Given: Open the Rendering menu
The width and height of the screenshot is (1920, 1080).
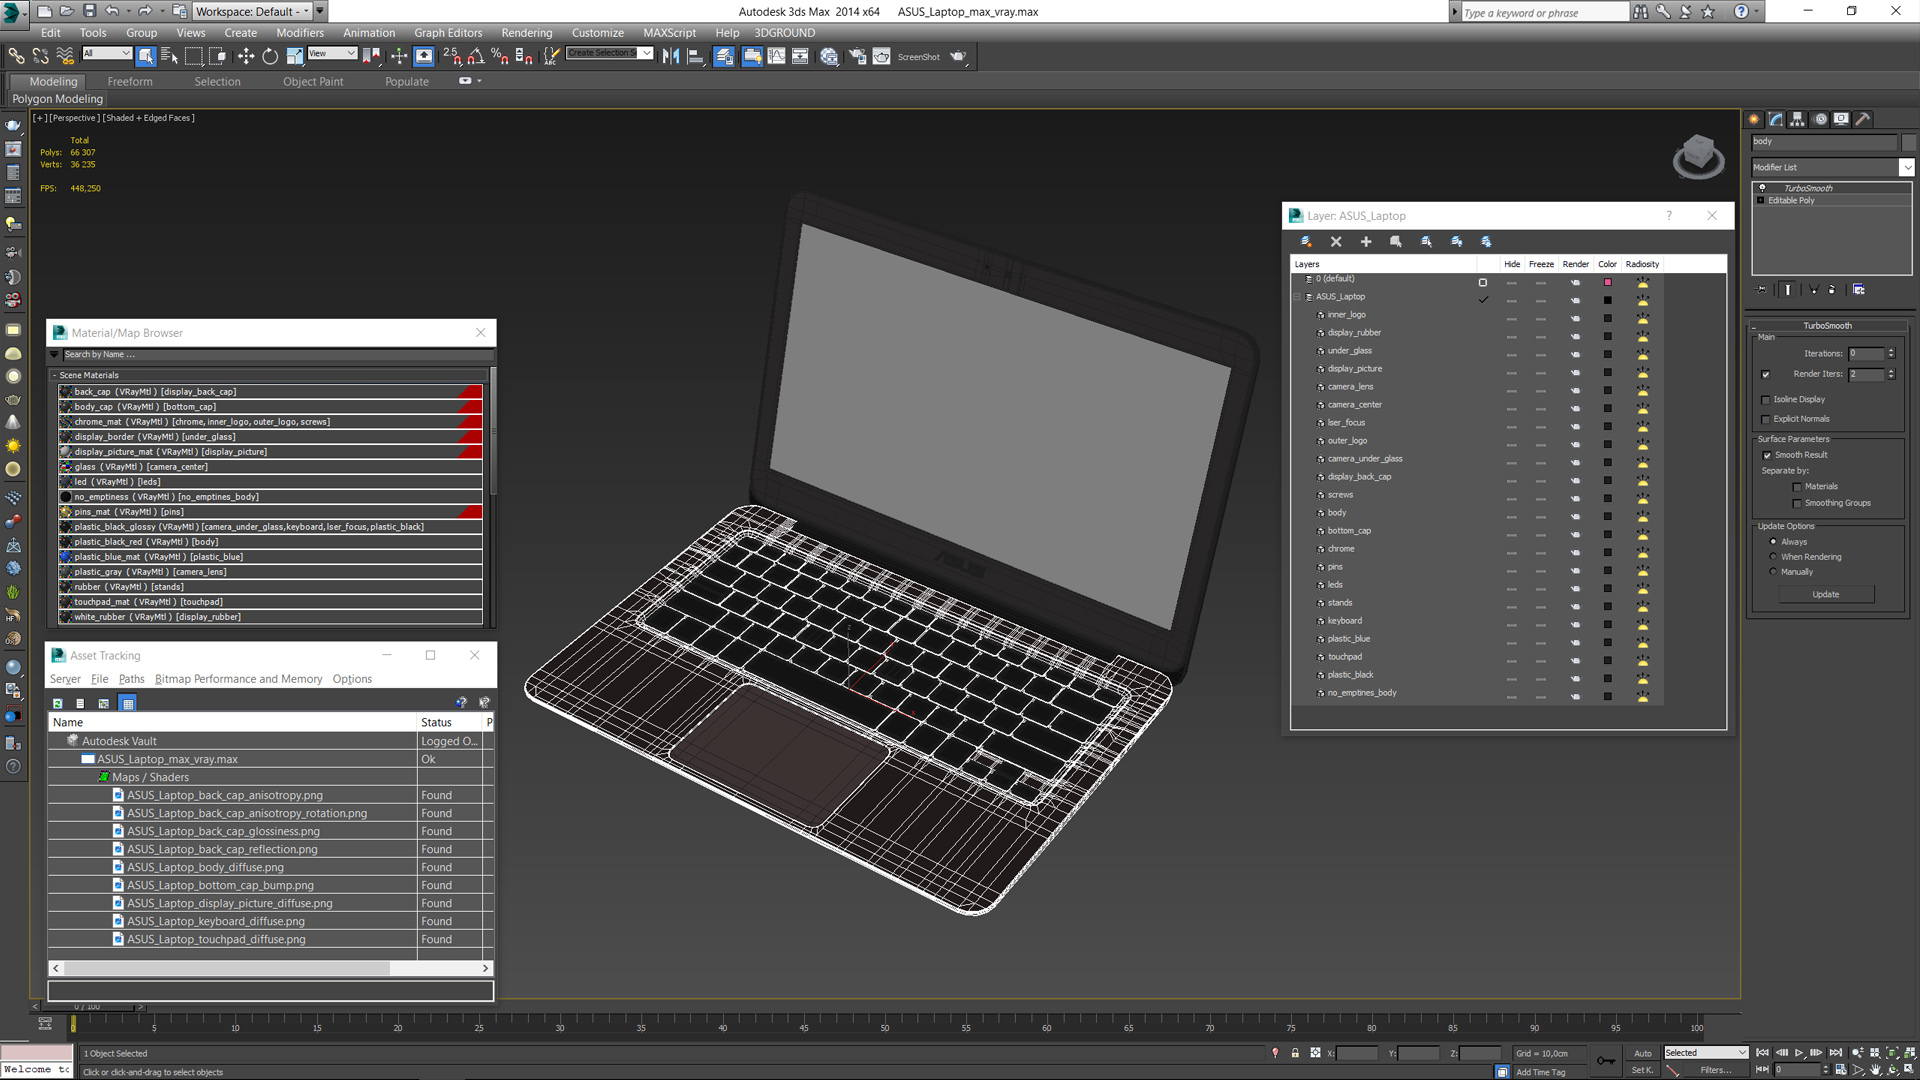Looking at the screenshot, I should click(x=526, y=33).
